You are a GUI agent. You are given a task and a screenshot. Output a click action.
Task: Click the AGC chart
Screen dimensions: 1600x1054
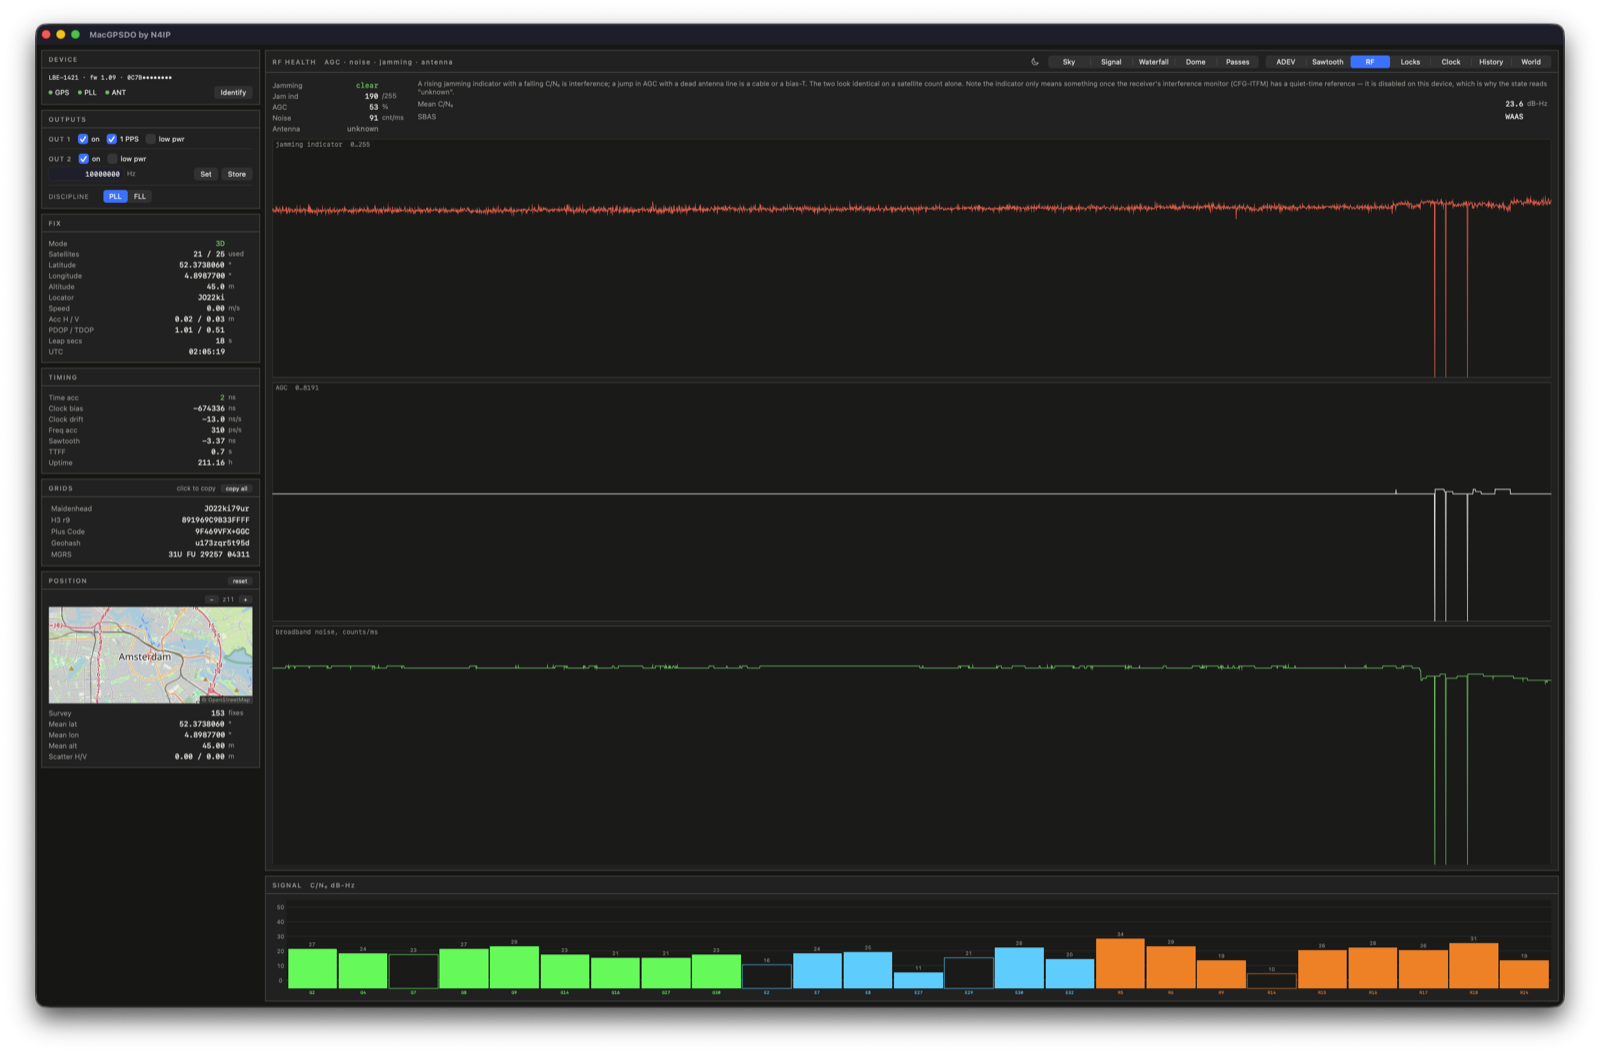click(912, 502)
